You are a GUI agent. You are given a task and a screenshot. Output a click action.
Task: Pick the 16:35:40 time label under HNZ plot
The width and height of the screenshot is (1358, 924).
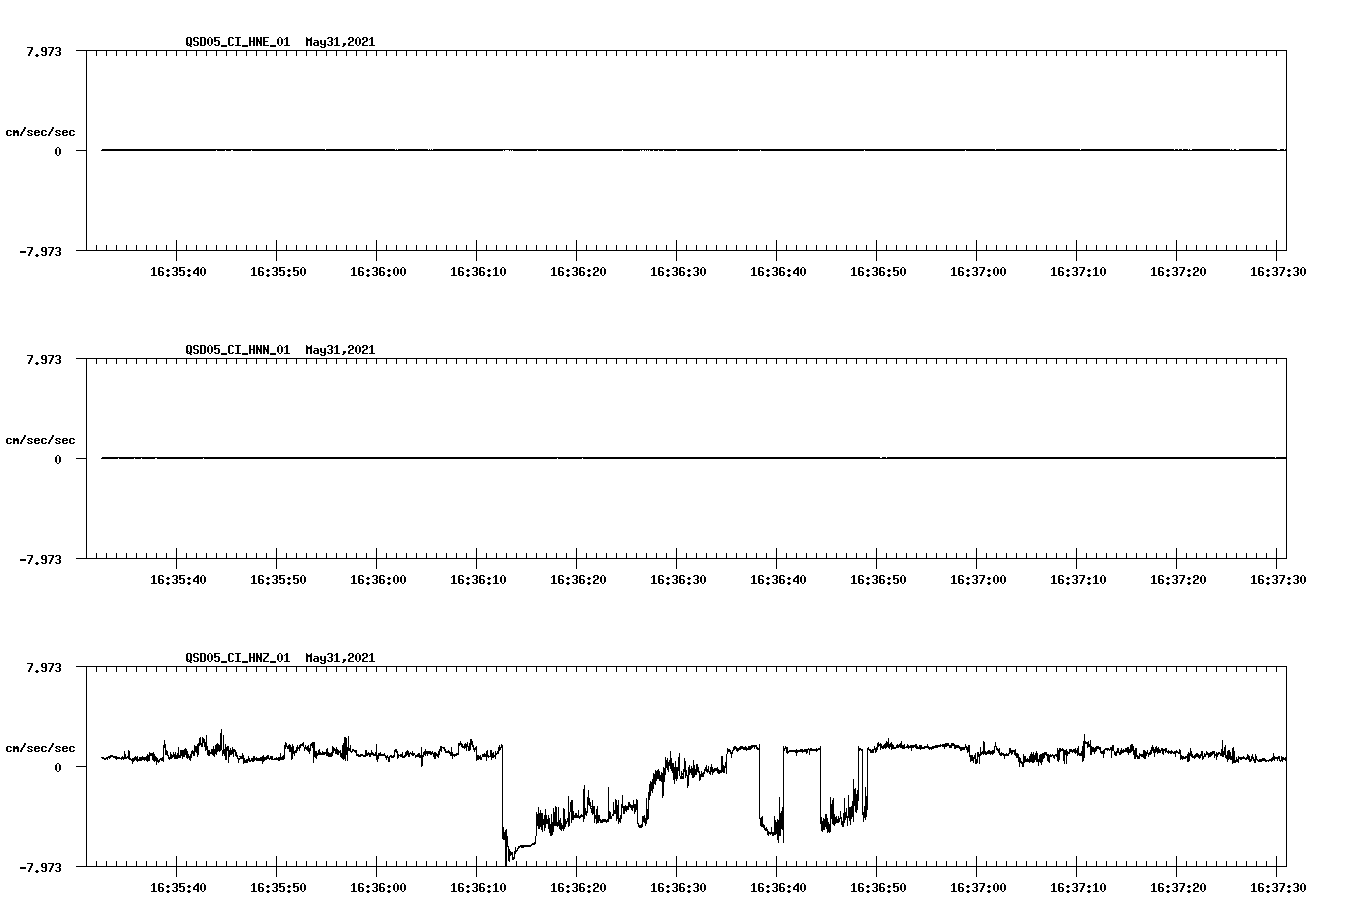tap(178, 888)
